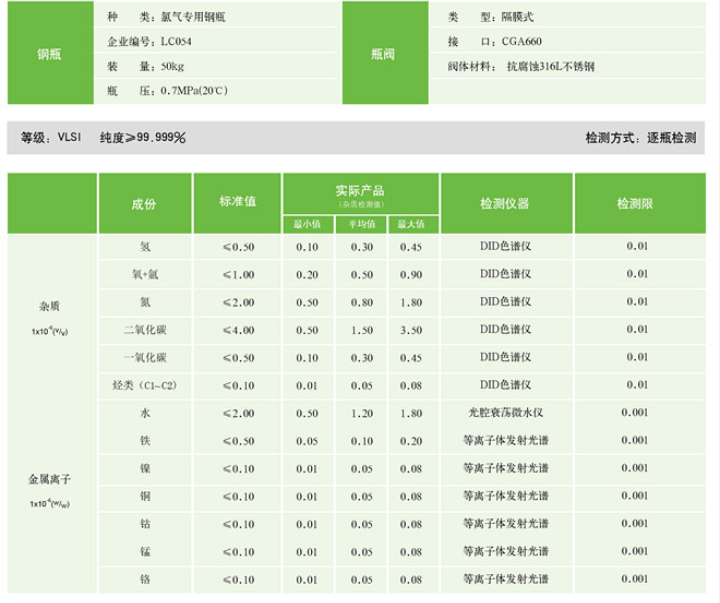
Task: Select the 烃类 (C1~C2) component cell
Action: point(143,384)
